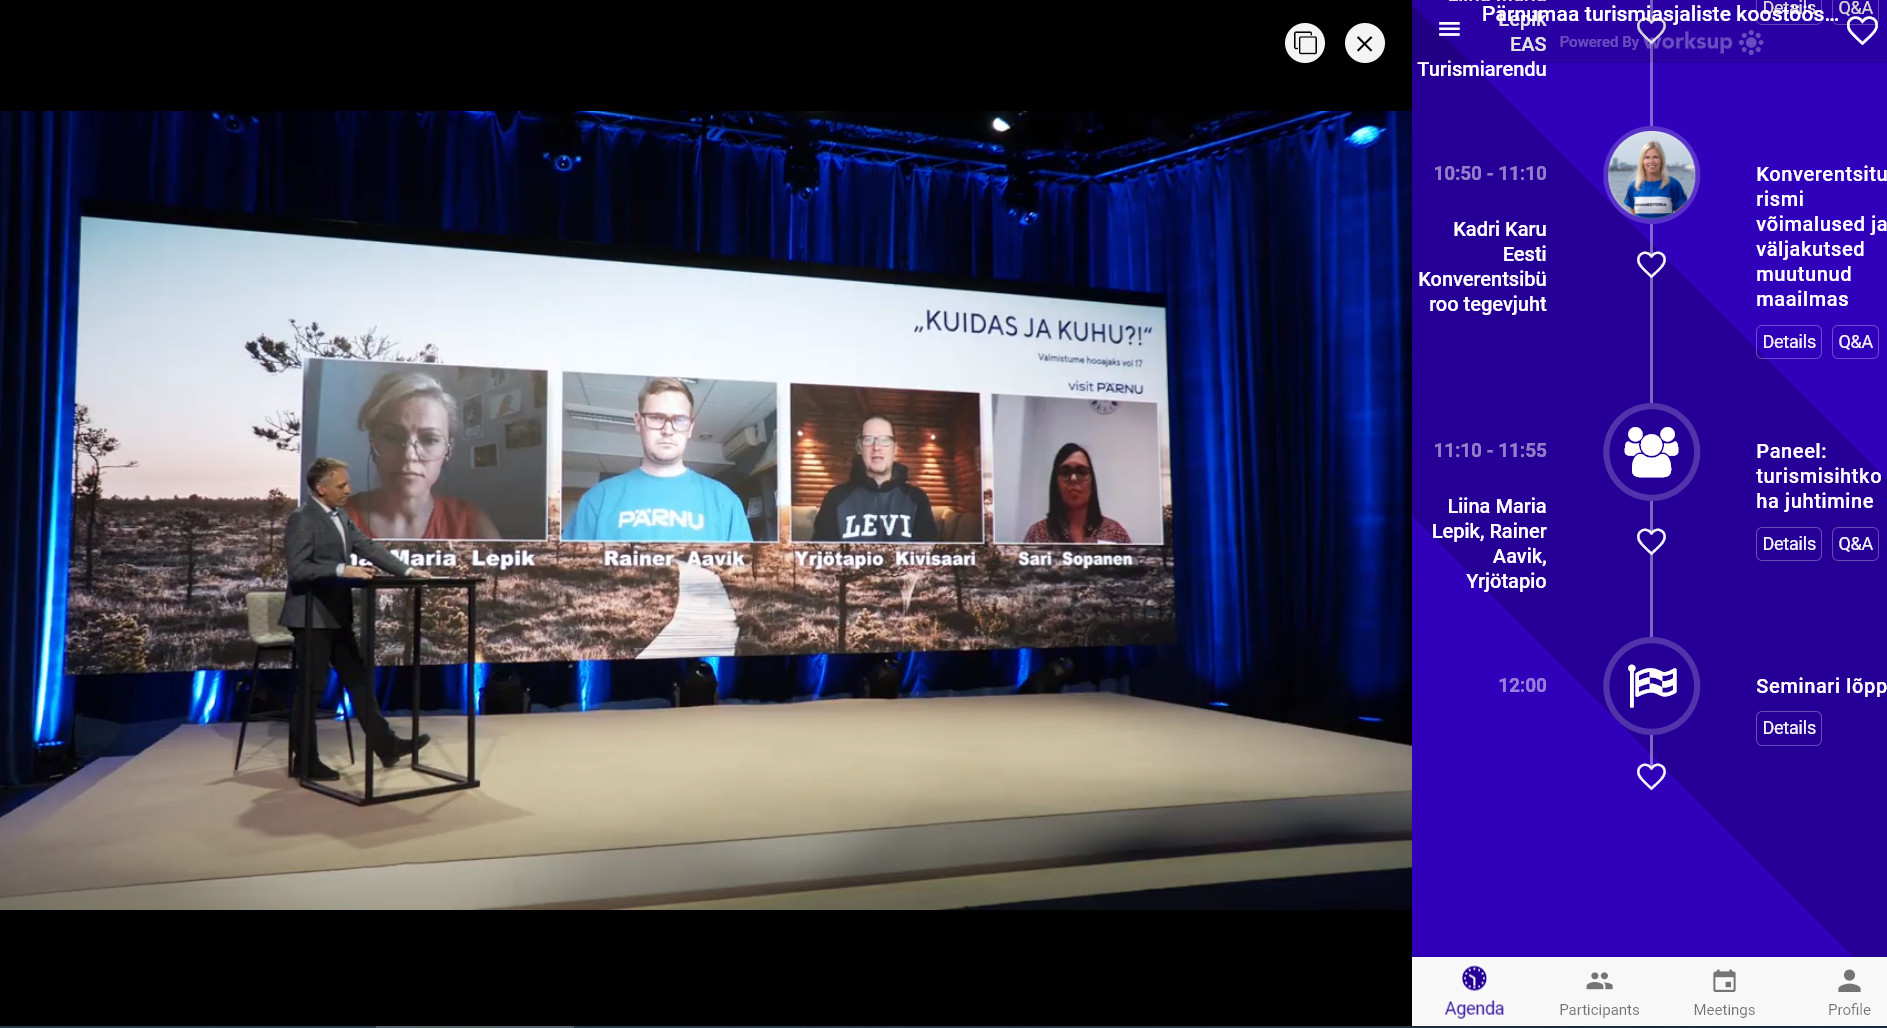Screen dimensions: 1887x1028
Task: Open the hamburger menu in the sidebar
Action: 1449,30
